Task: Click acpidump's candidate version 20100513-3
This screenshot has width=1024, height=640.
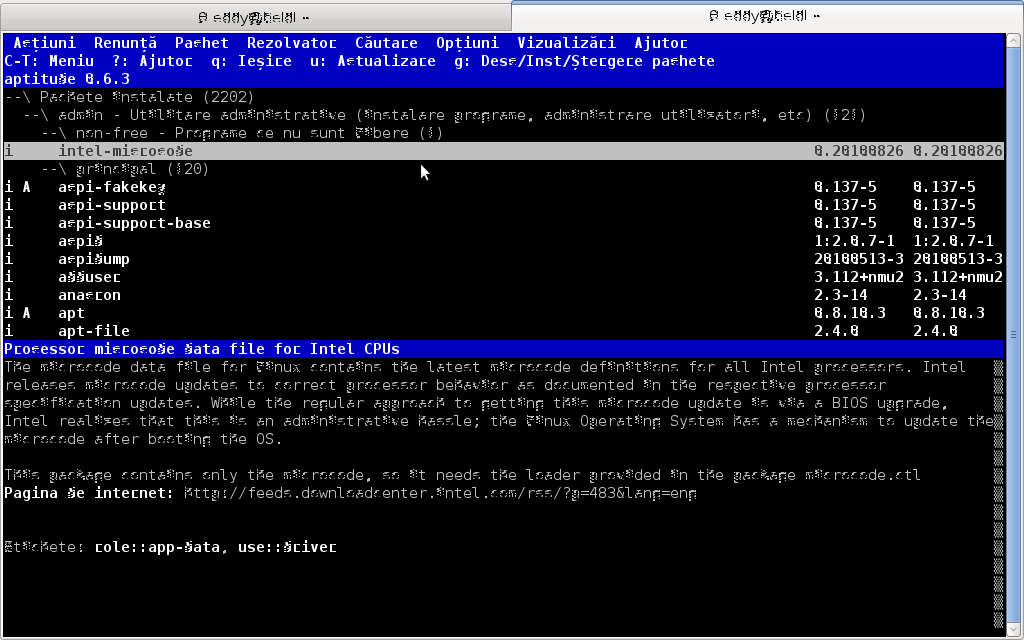Action: [957, 259]
